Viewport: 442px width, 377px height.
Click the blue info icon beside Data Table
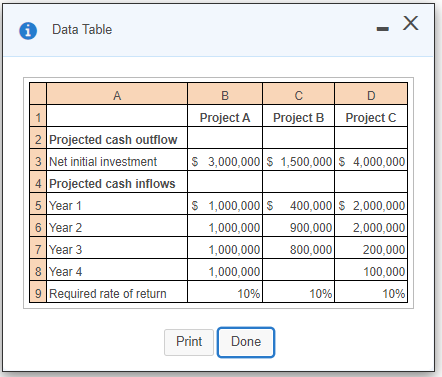(28, 31)
